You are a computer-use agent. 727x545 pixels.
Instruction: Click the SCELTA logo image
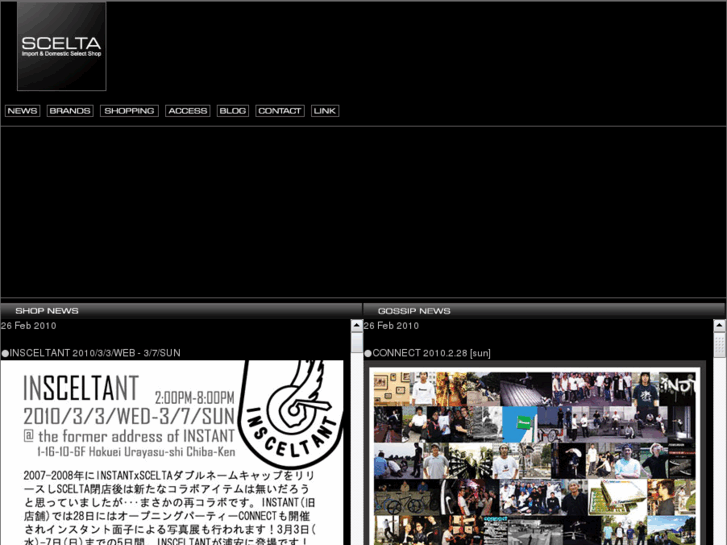(x=62, y=46)
